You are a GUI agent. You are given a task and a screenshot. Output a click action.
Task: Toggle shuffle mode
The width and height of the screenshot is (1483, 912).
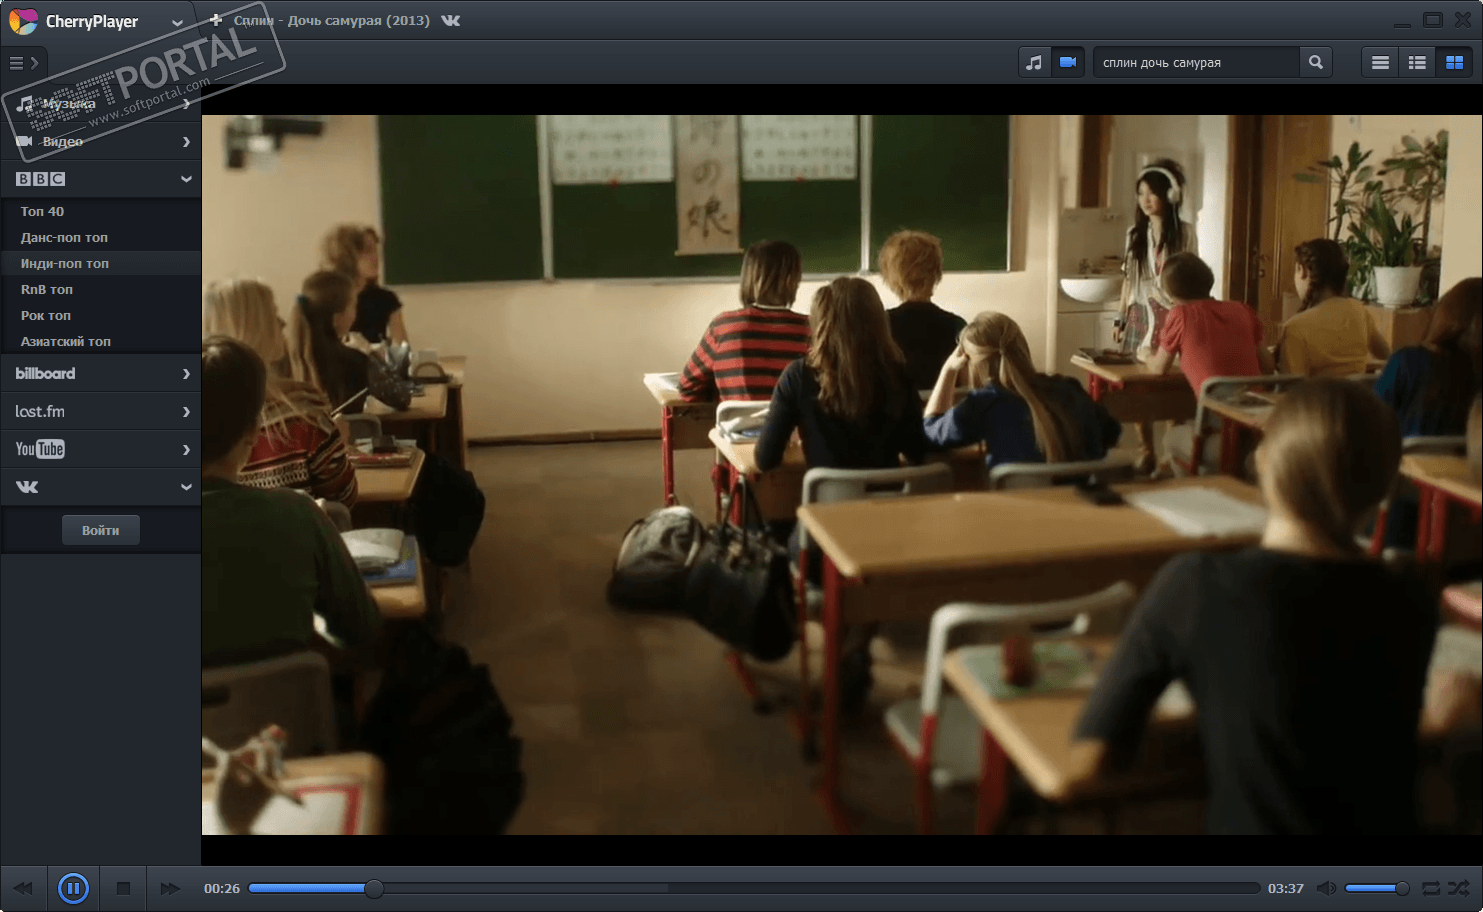[x=1459, y=888]
